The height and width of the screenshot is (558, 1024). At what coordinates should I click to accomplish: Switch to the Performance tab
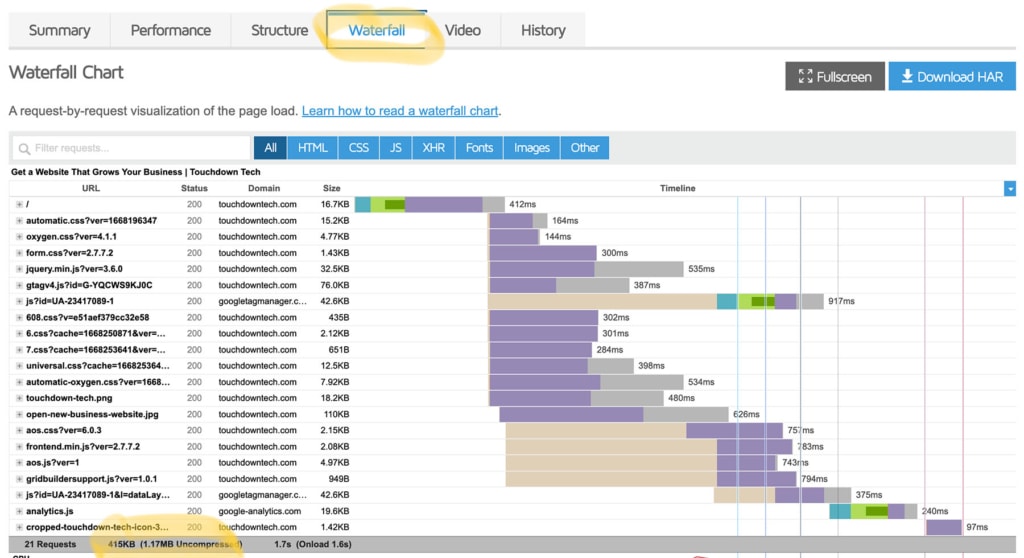click(170, 30)
